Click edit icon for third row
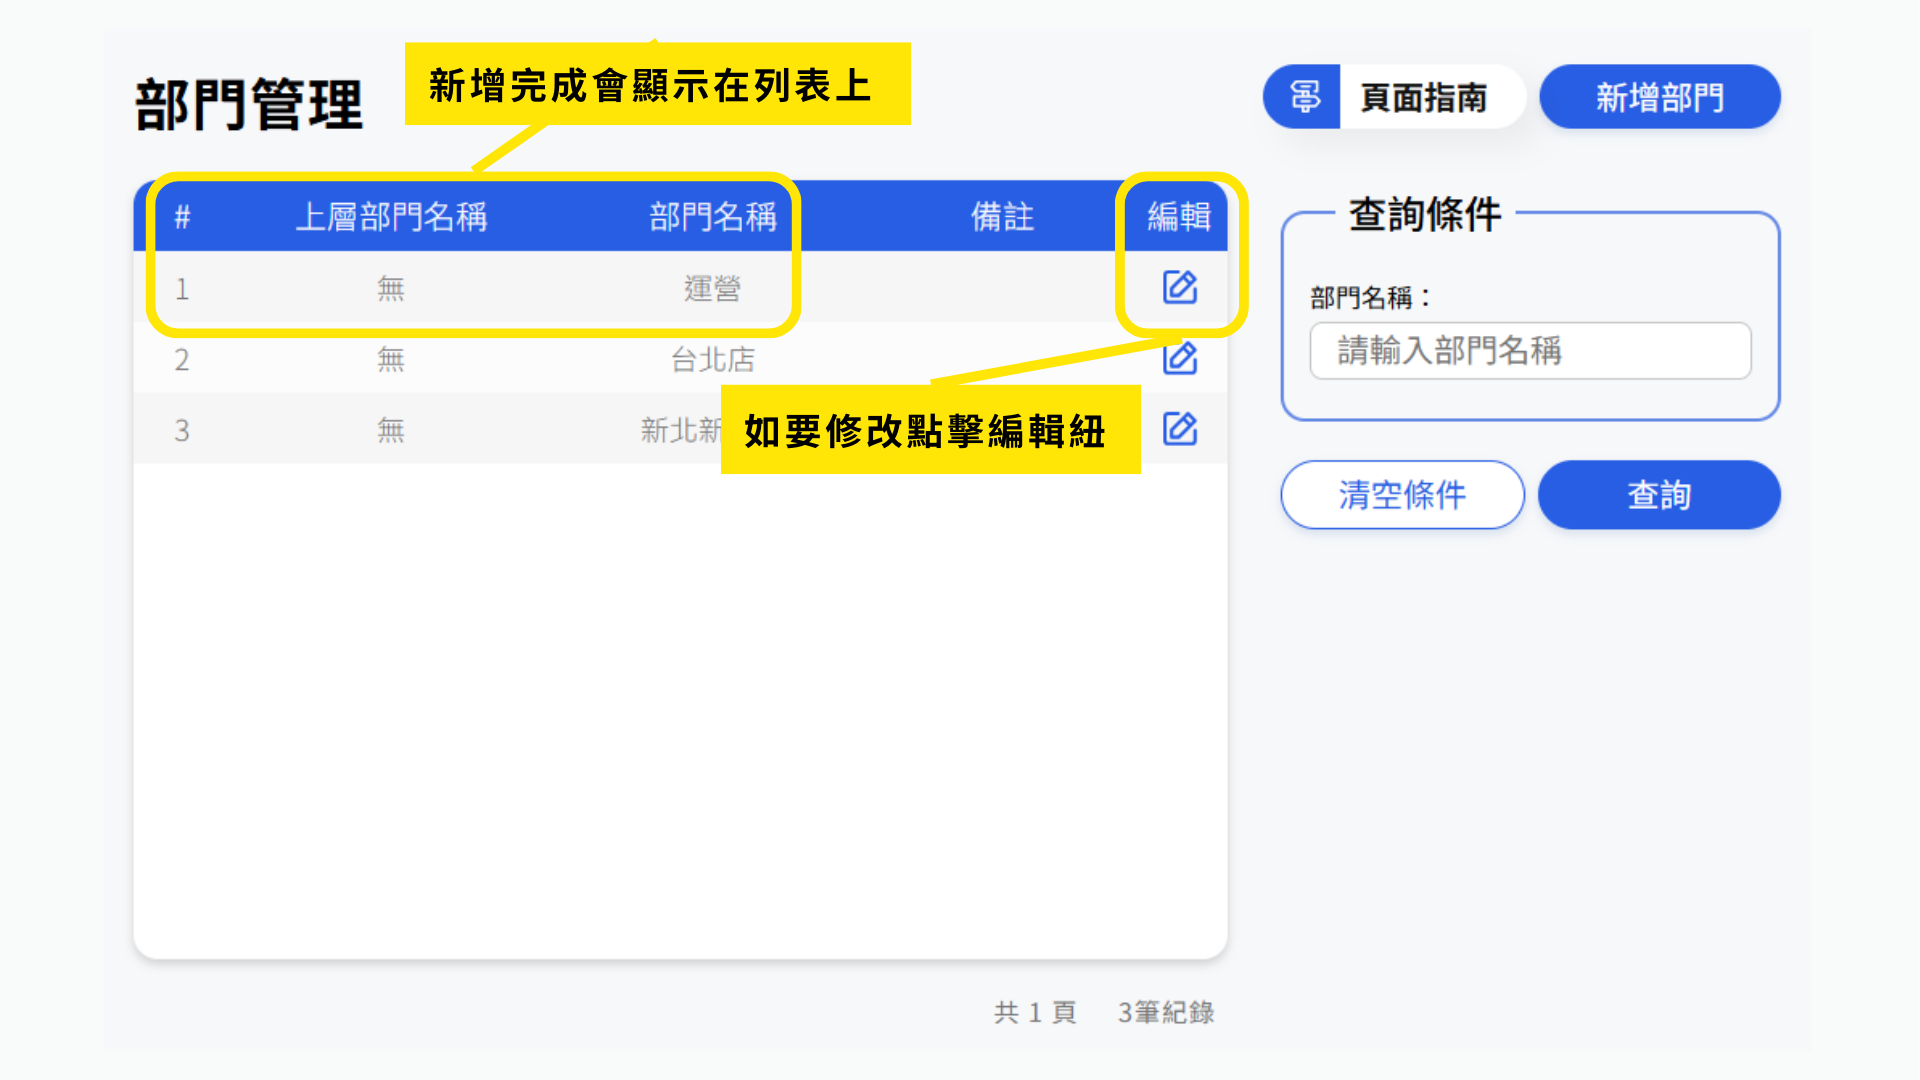Viewport: 1920px width, 1080px height. 1180,429
